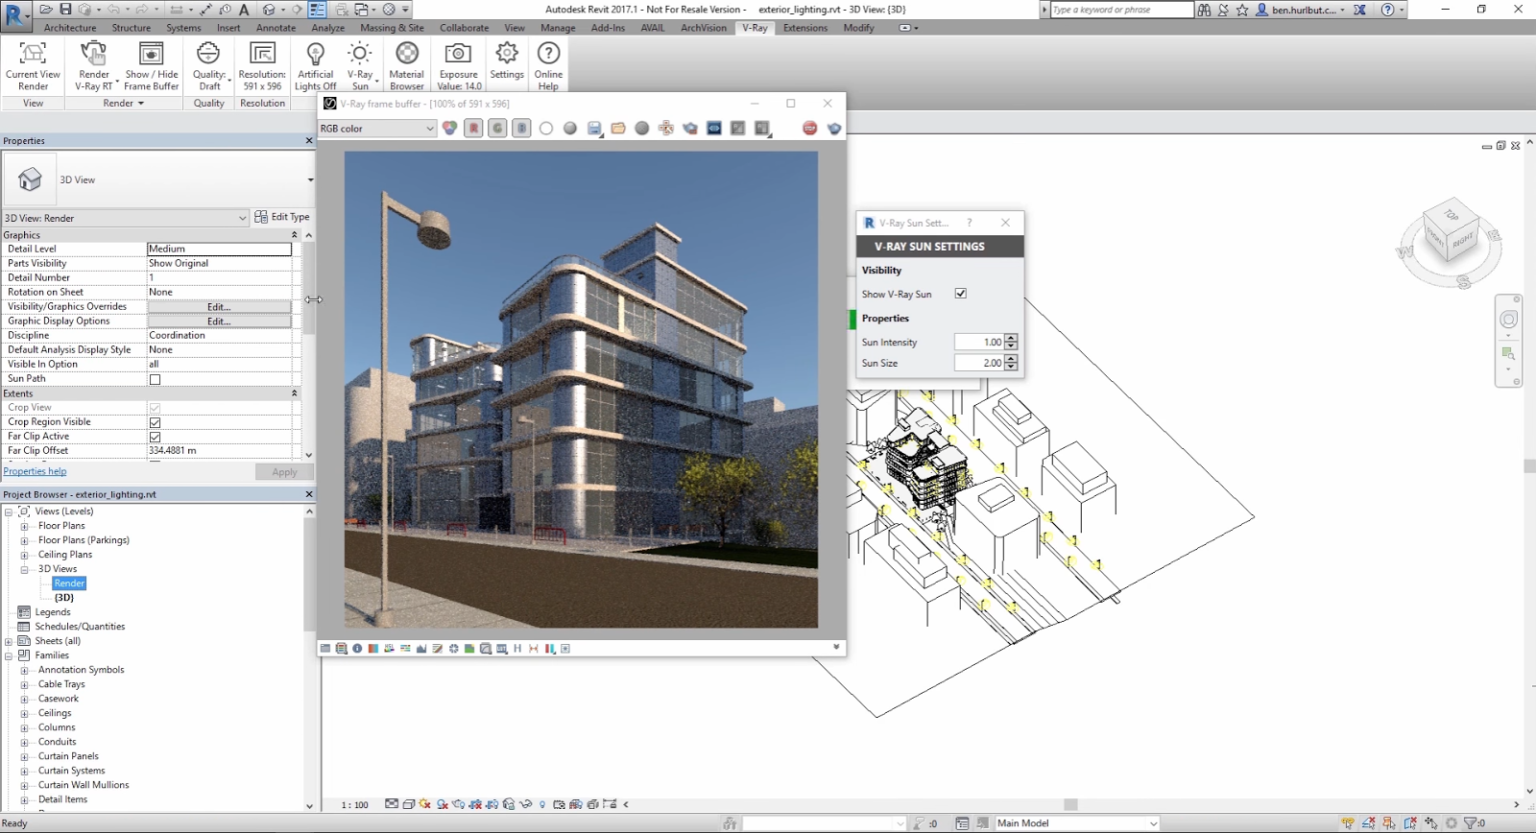
Task: Click the Sun Intensity value field
Action: [979, 342]
